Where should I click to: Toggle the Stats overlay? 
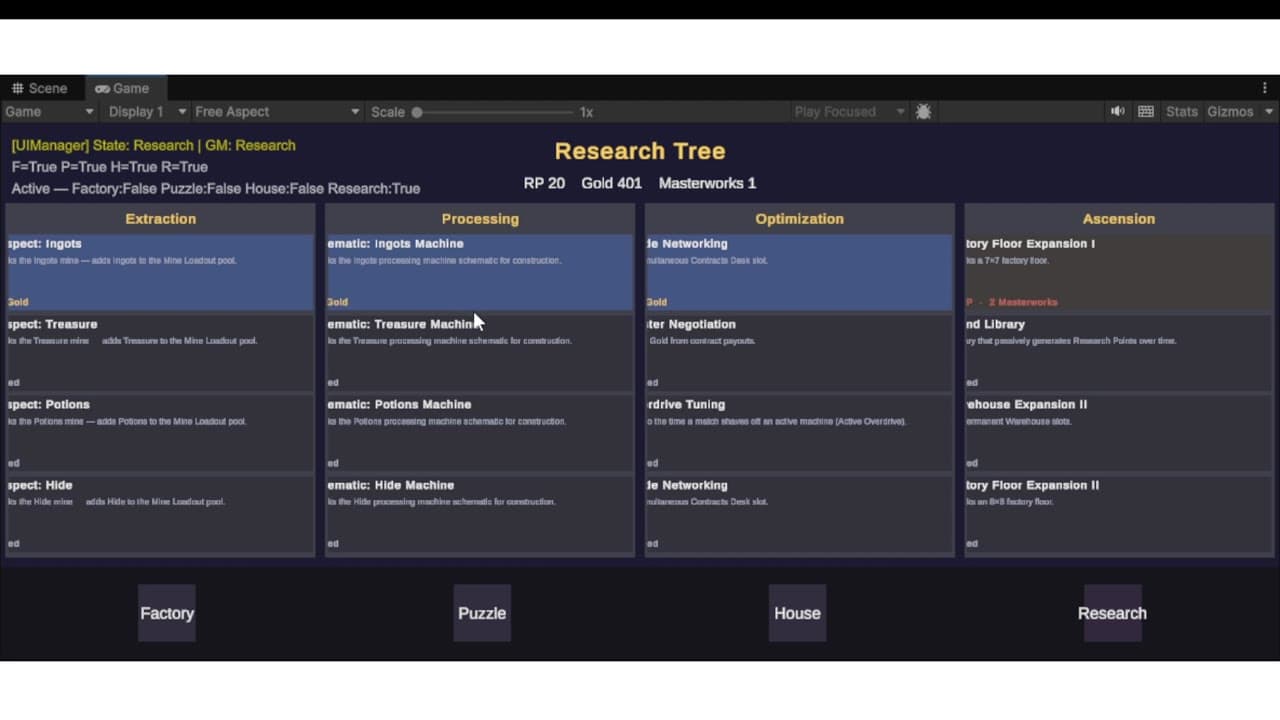[x=1181, y=112]
